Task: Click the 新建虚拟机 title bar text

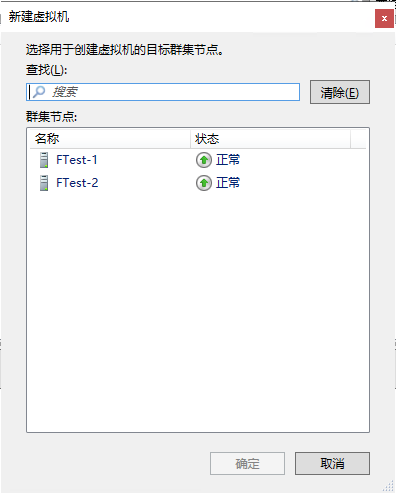Action: click(x=39, y=17)
